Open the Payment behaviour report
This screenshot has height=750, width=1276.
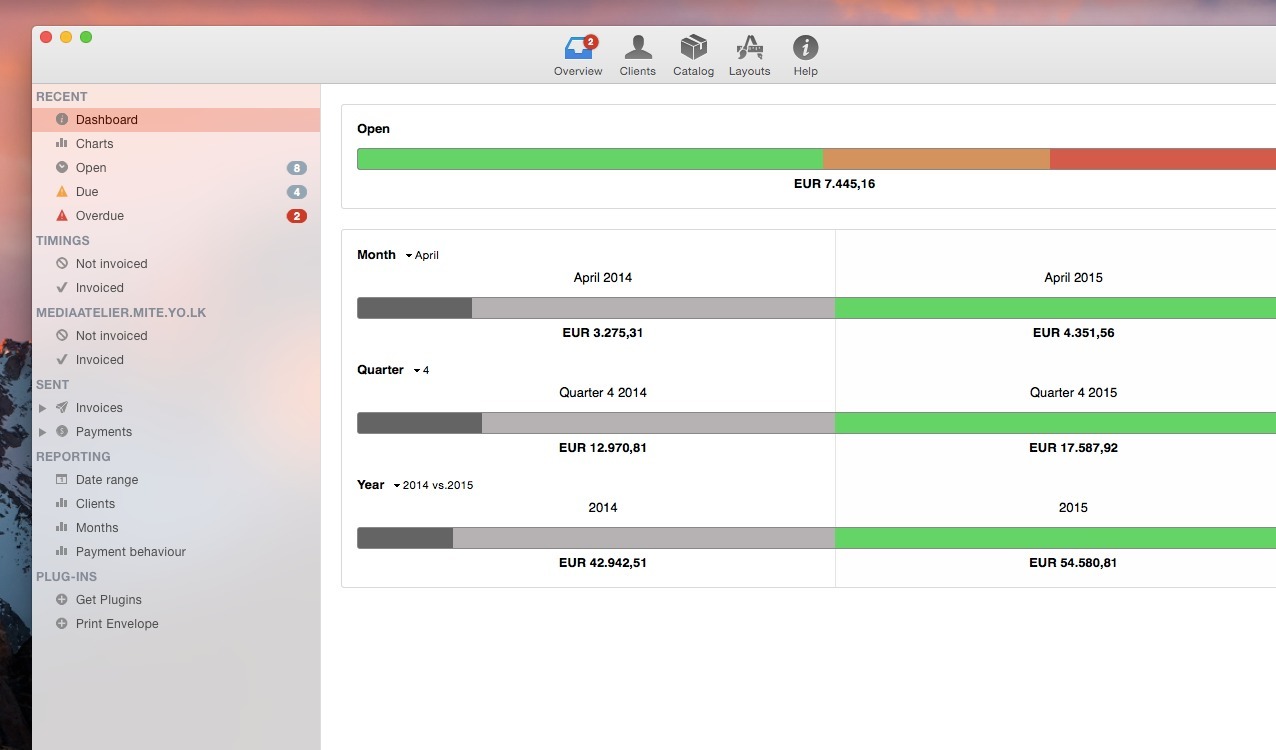pos(131,551)
